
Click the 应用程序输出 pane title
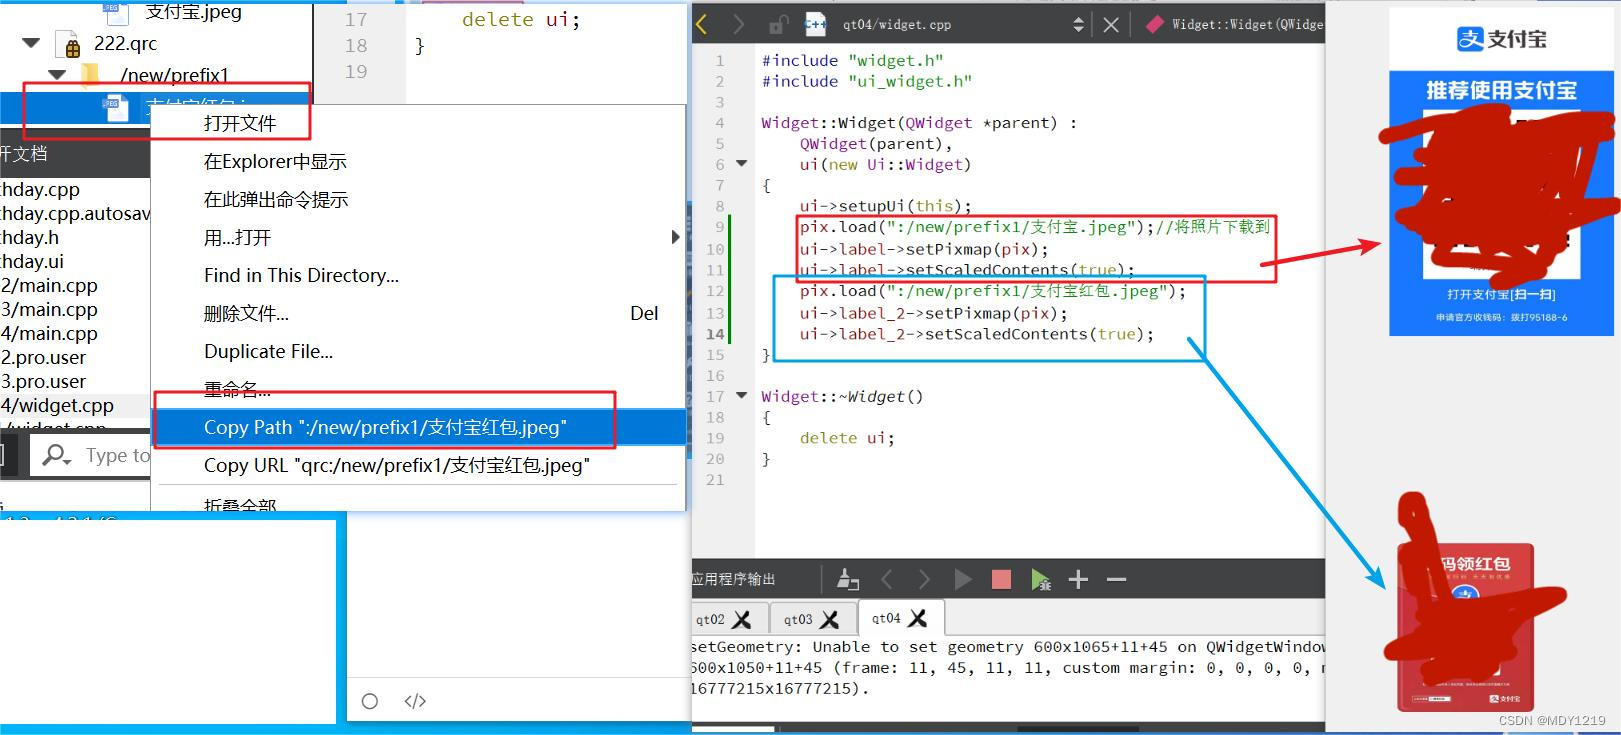click(x=733, y=579)
